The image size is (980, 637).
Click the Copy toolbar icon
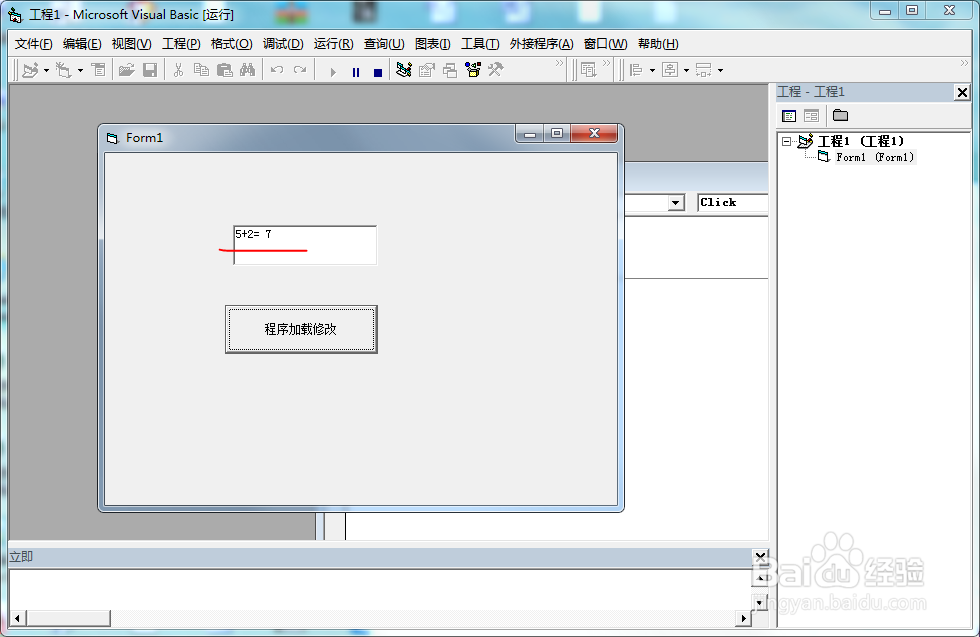201,70
